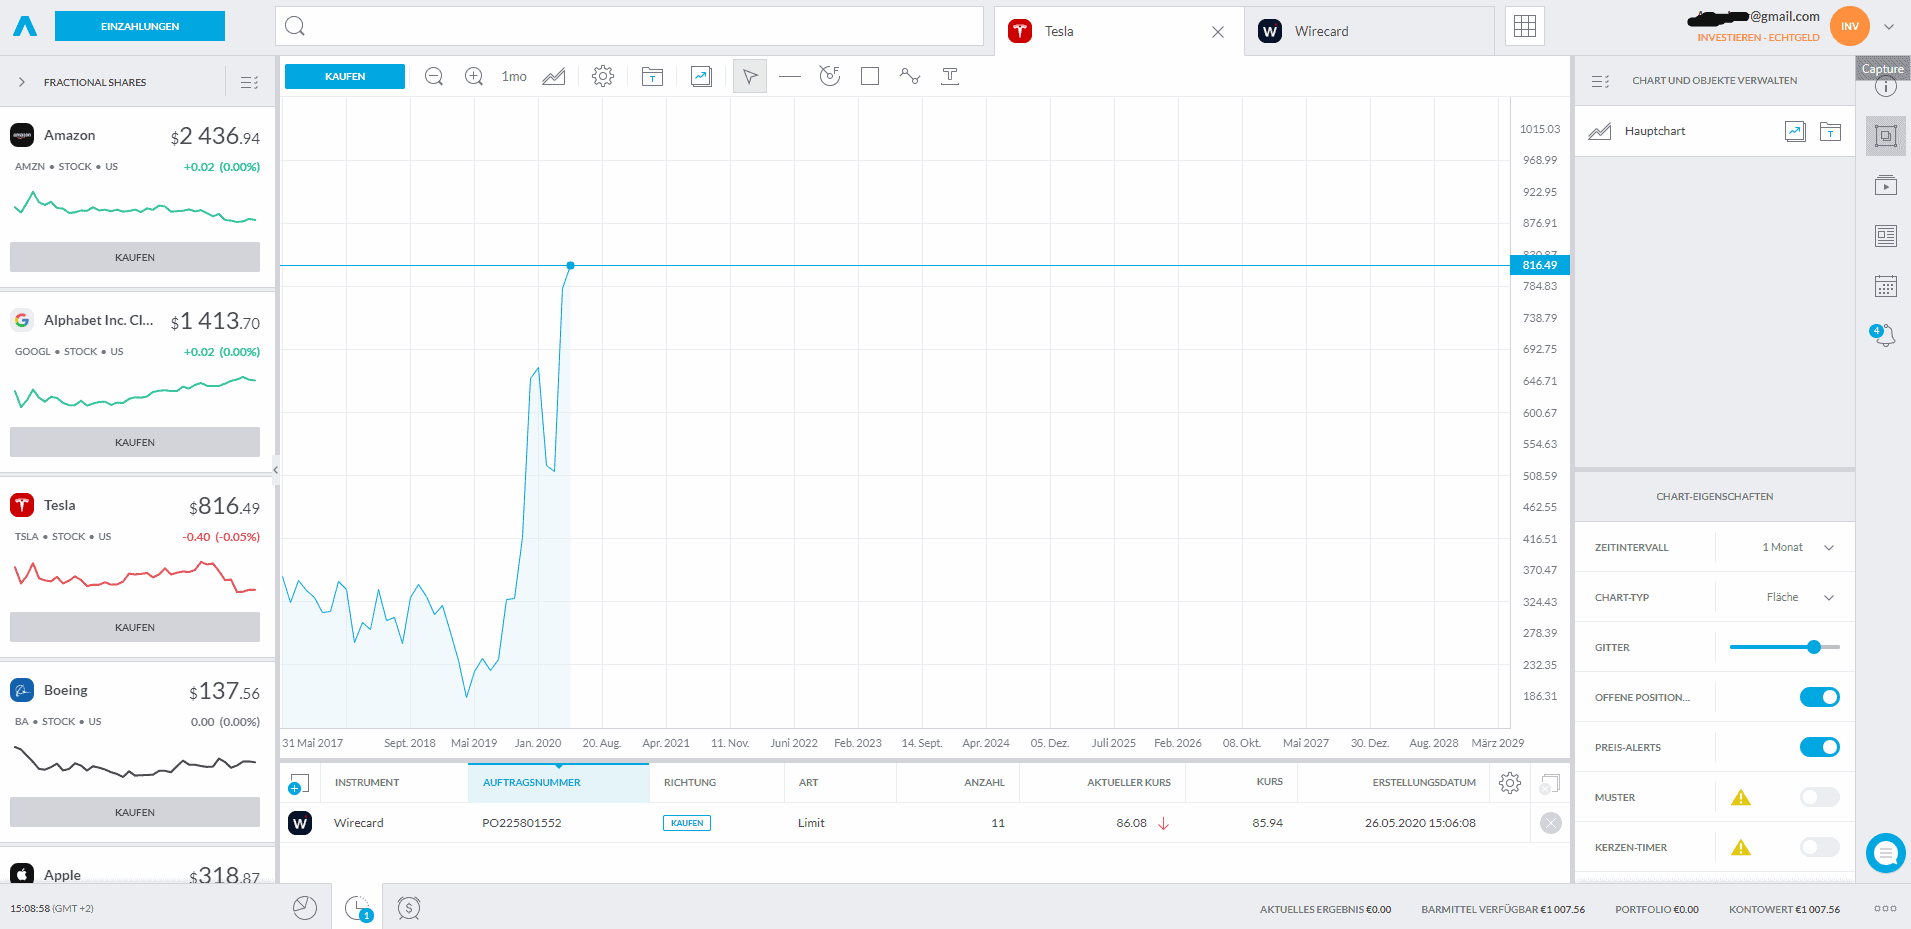Screen dimensions: 1911x929
Task: Sort by Auftragsnummer column
Action: tap(558, 783)
